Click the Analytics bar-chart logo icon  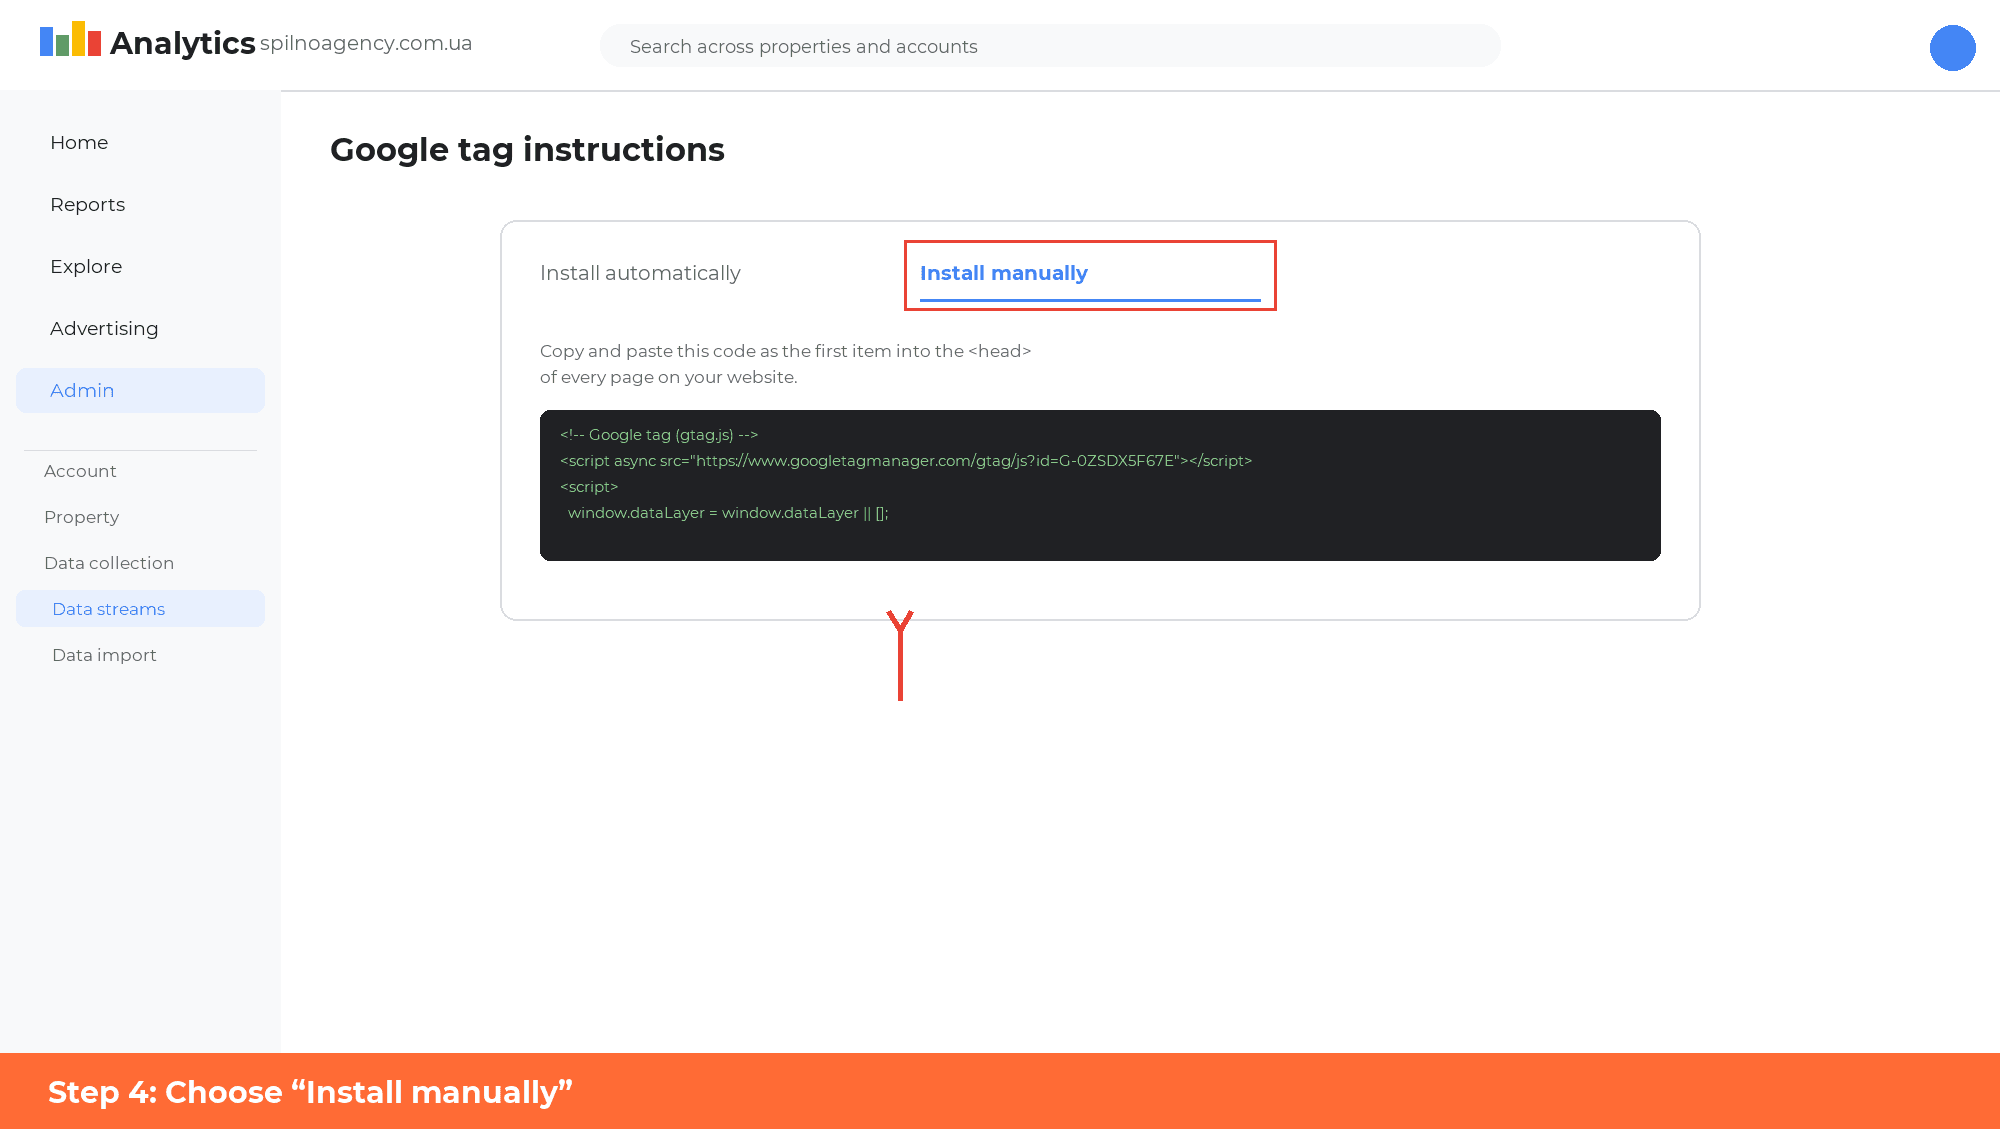pos(70,39)
